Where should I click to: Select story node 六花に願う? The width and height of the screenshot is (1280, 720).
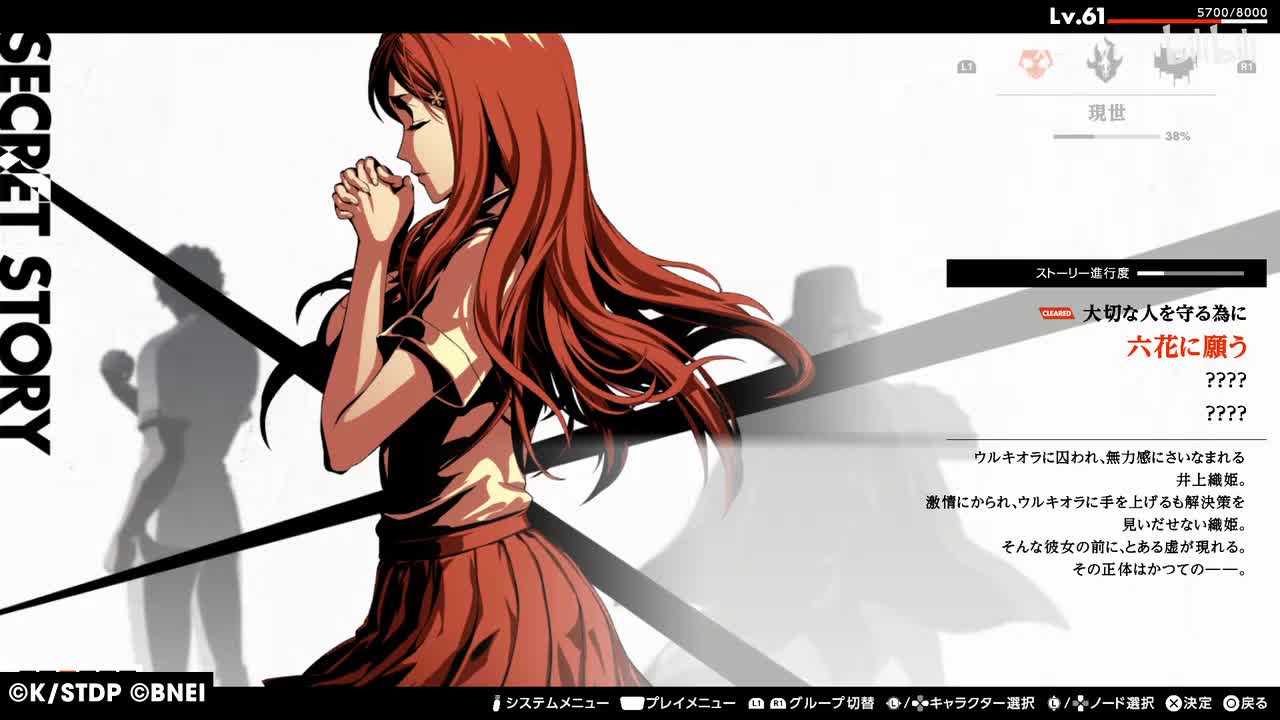pyautogui.click(x=1187, y=347)
